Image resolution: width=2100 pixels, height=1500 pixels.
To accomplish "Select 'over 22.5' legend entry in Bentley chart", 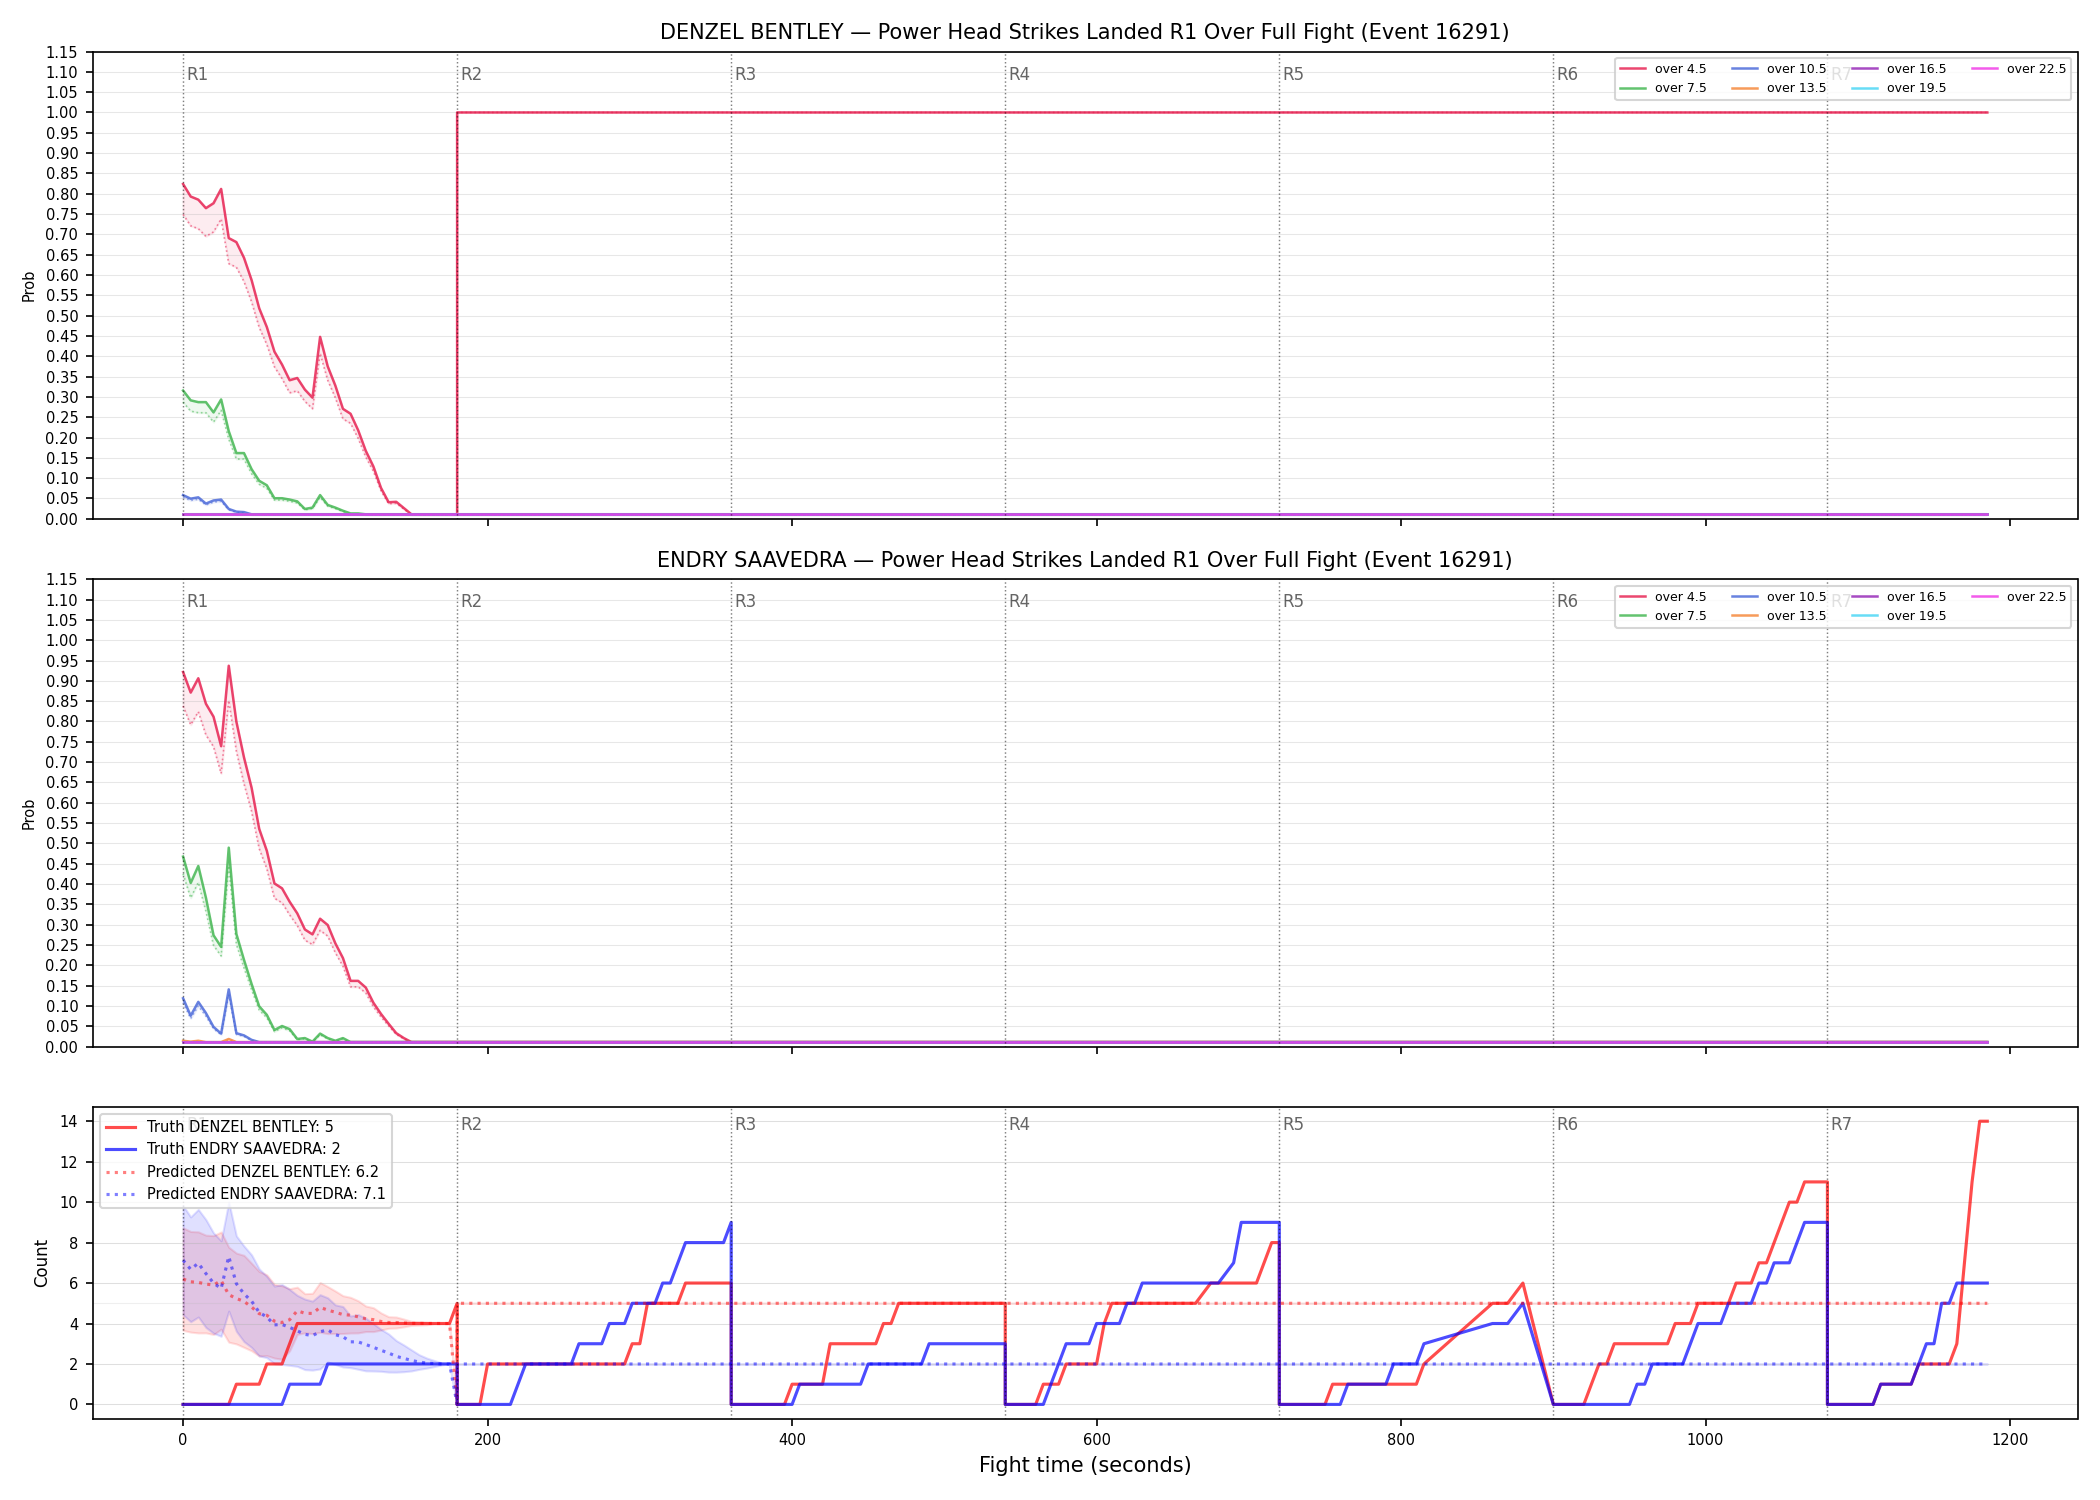I will [x=2018, y=69].
